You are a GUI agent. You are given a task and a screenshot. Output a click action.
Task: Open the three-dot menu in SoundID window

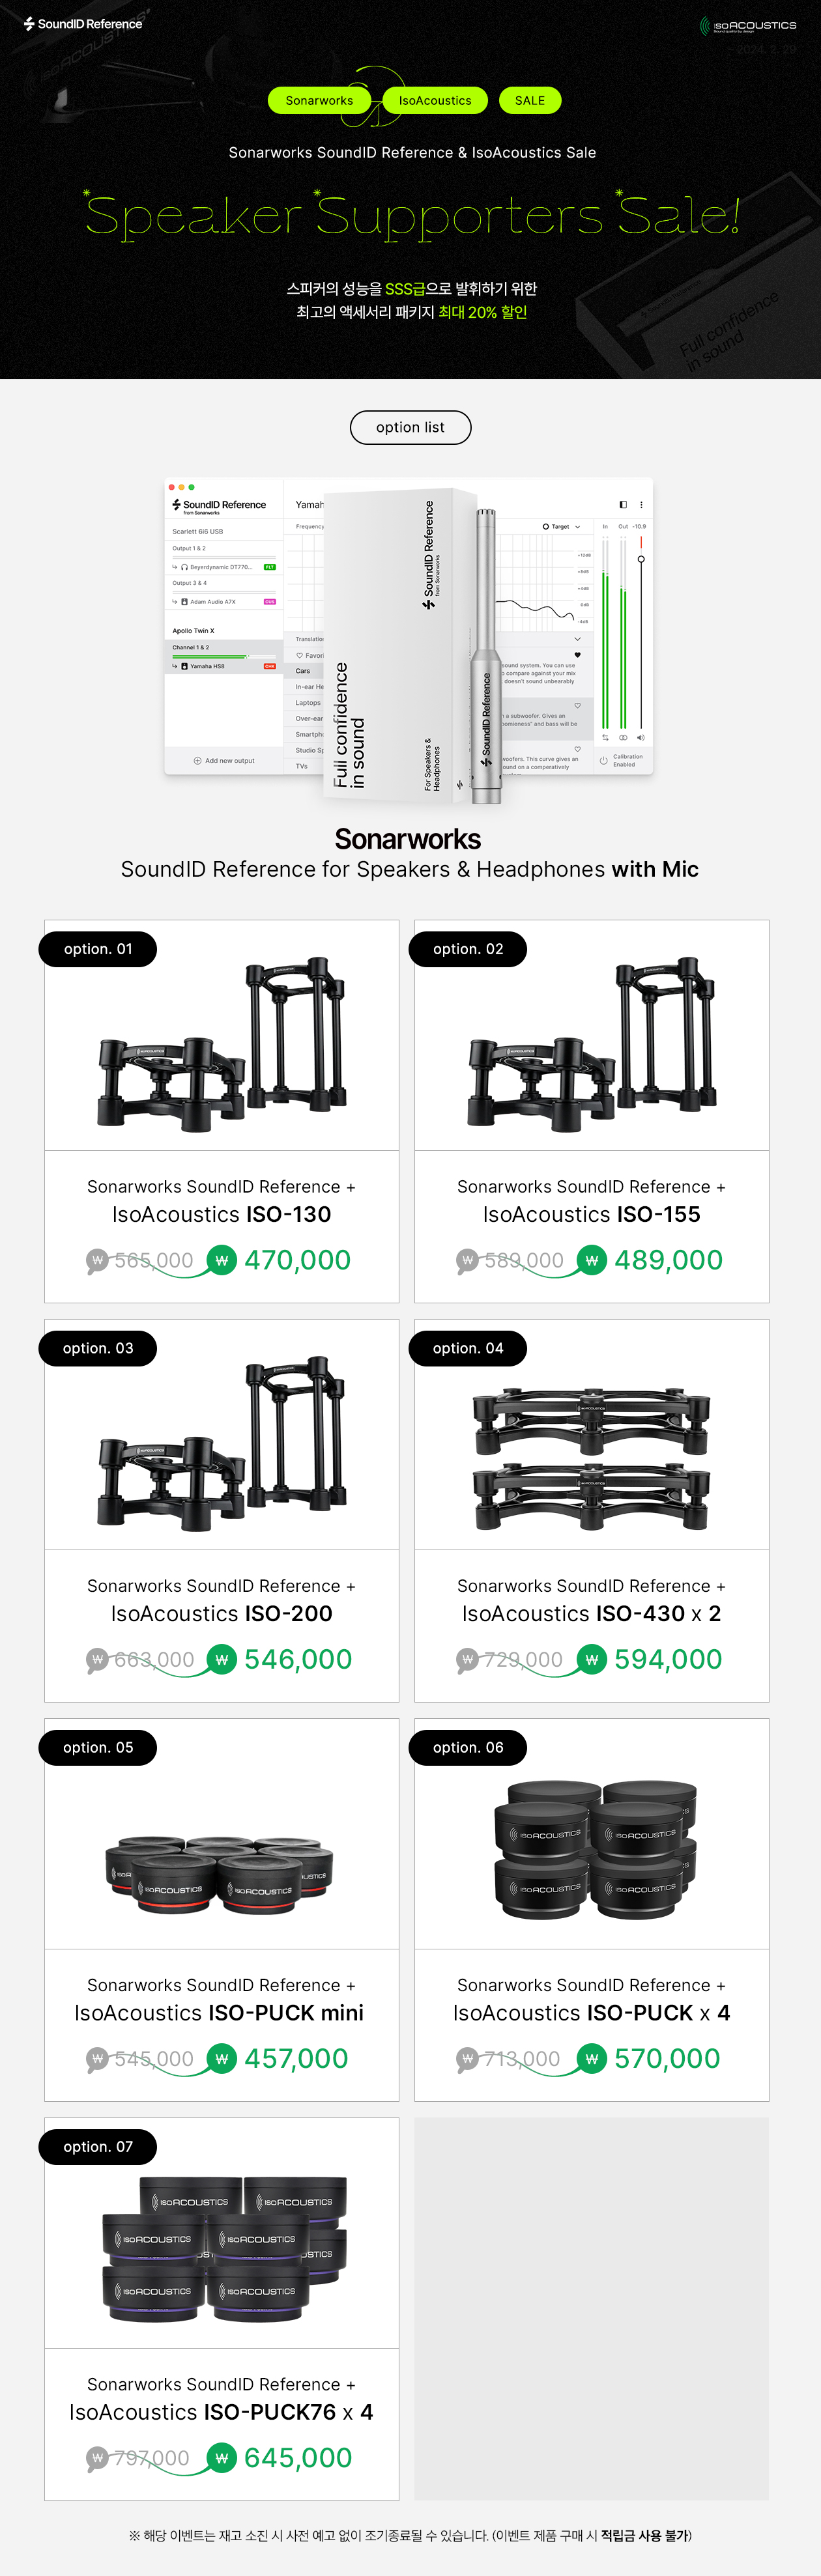click(x=641, y=505)
